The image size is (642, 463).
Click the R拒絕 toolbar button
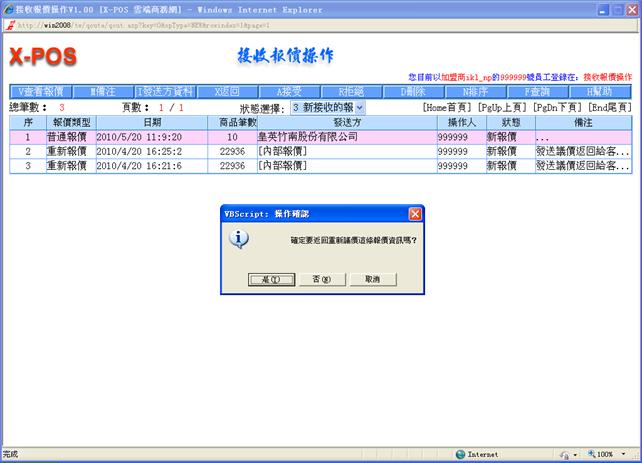(x=351, y=92)
